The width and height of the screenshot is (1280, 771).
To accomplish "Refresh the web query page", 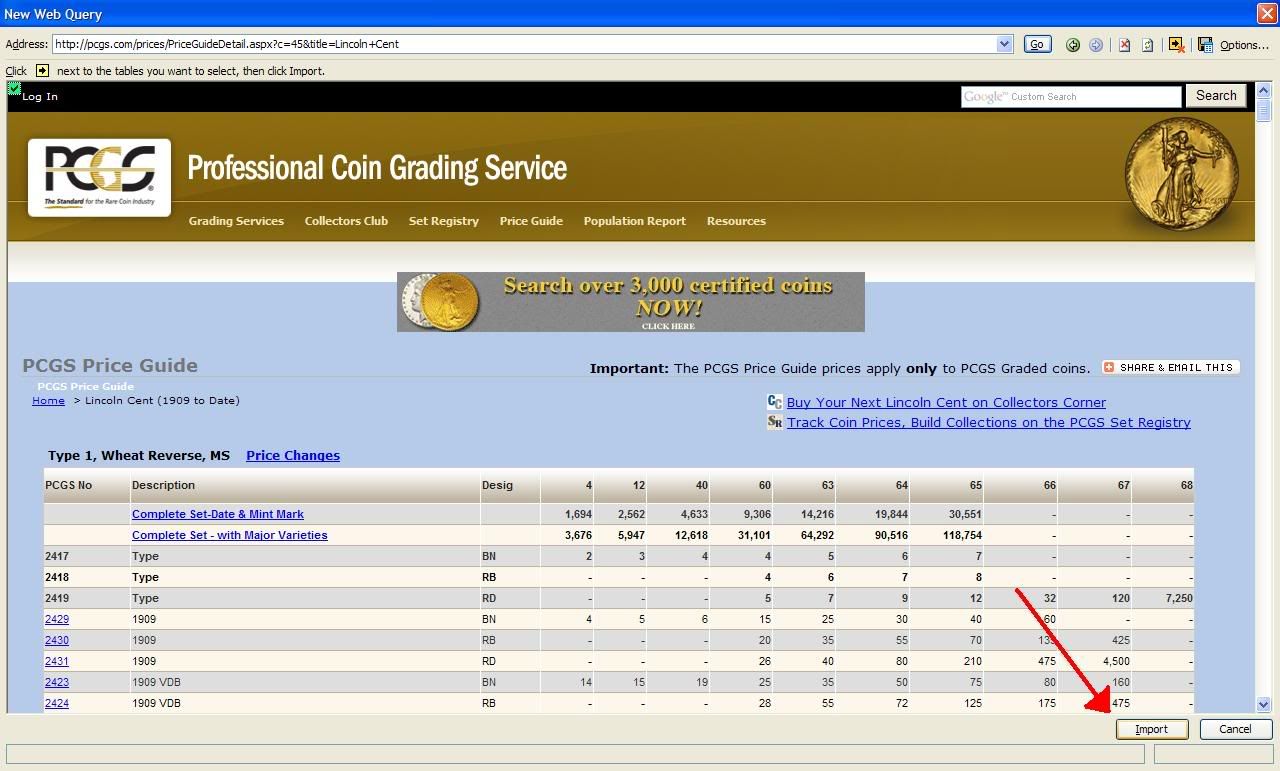I will [1148, 45].
